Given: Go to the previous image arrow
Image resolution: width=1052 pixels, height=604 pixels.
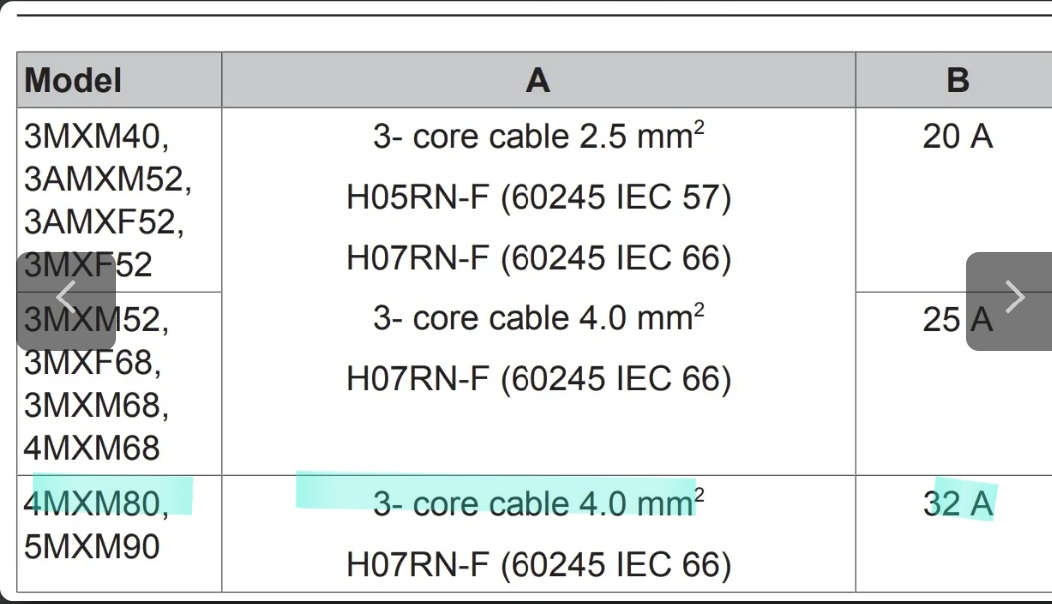Looking at the screenshot, I should 66,298.
